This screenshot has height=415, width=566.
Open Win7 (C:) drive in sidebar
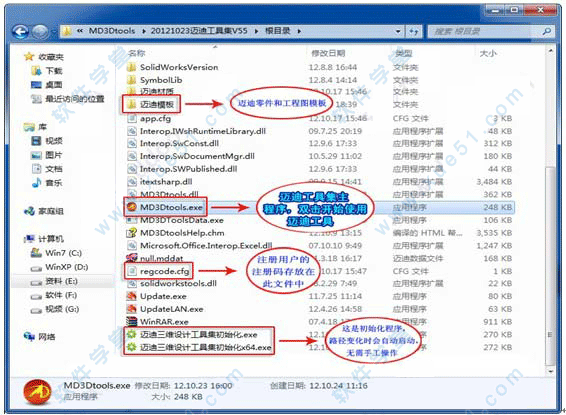[56, 253]
